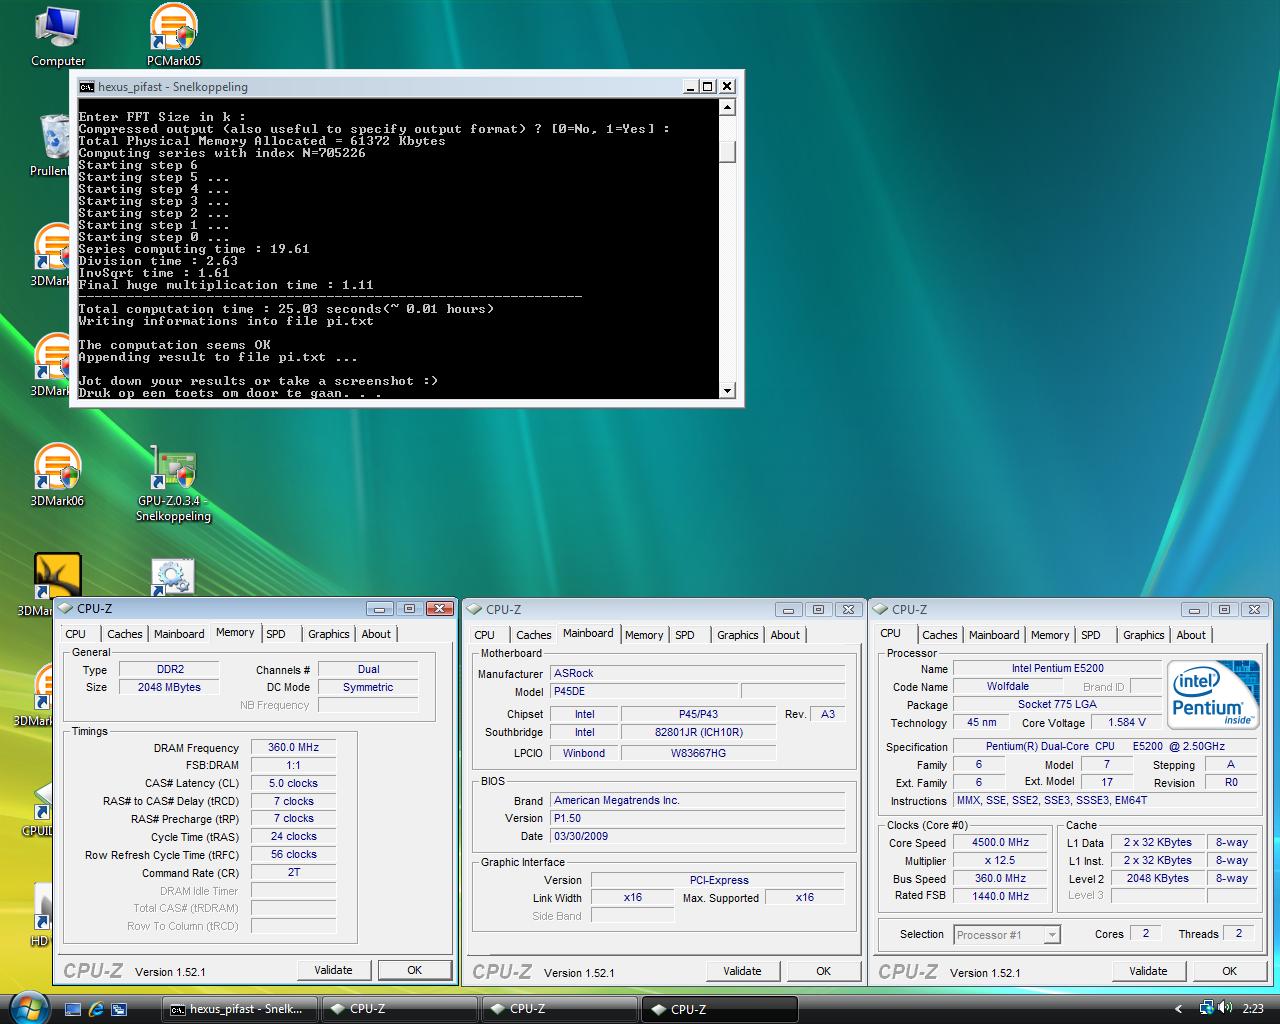
Task: Open the volume speaker tray icon
Action: pos(1225,1008)
